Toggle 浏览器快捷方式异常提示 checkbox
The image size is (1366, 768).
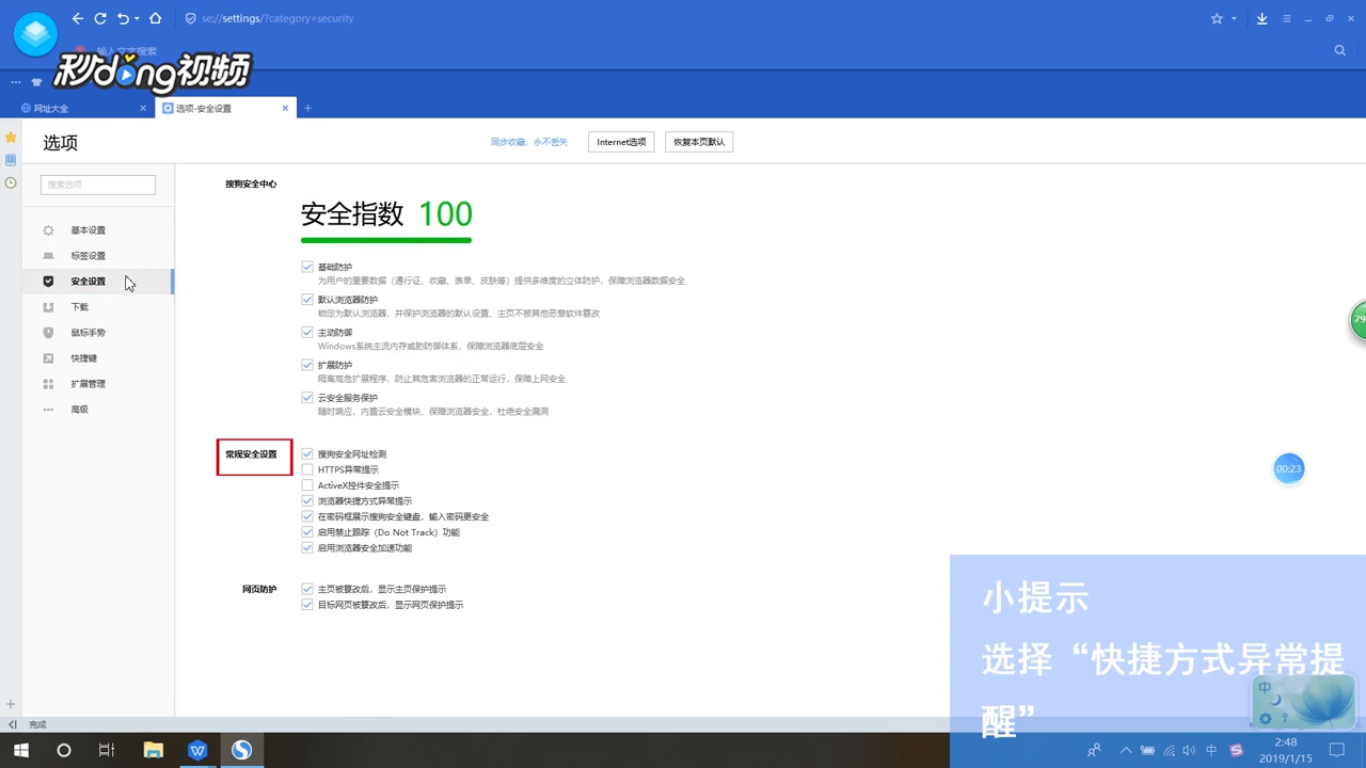tap(307, 501)
